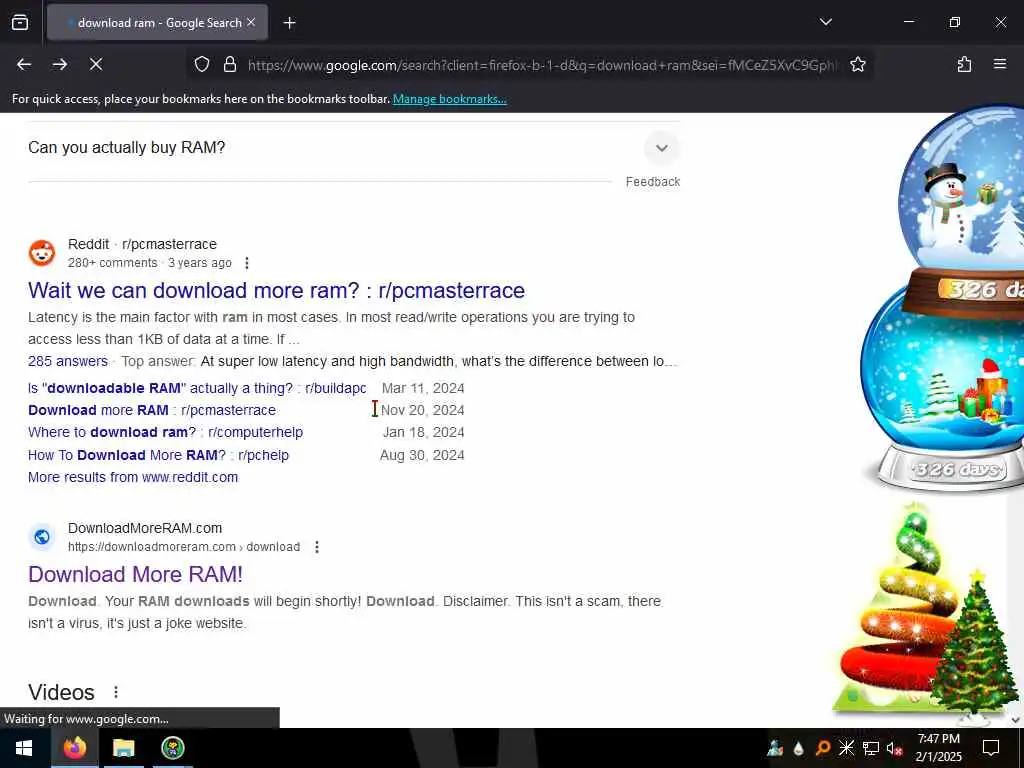Click the Feedback link
The image size is (1024, 768).
[x=652, y=182]
